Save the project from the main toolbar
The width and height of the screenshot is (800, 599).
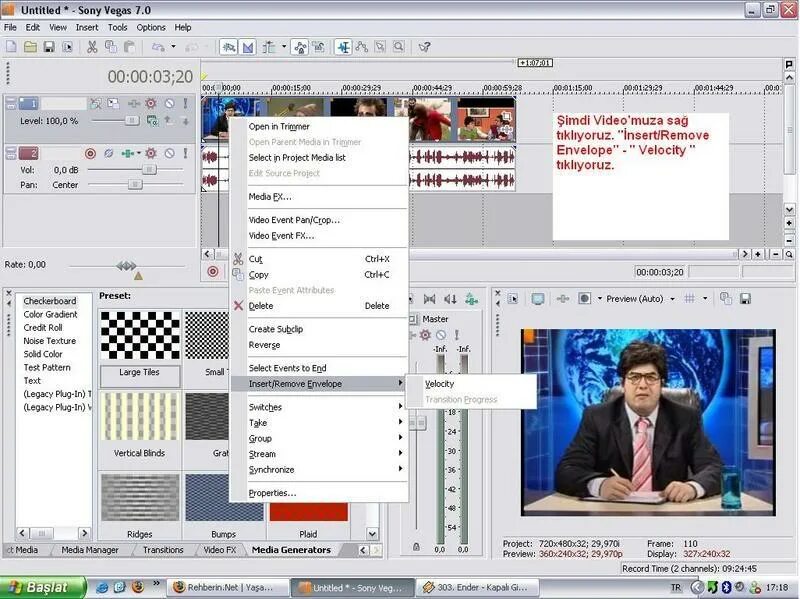click(x=49, y=47)
